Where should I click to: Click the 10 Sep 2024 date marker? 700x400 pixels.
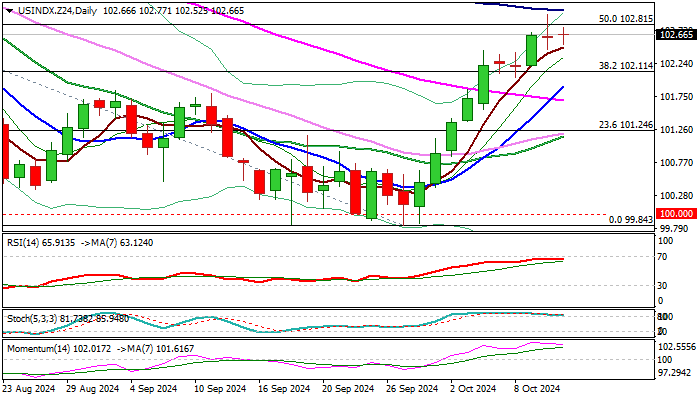coord(221,389)
